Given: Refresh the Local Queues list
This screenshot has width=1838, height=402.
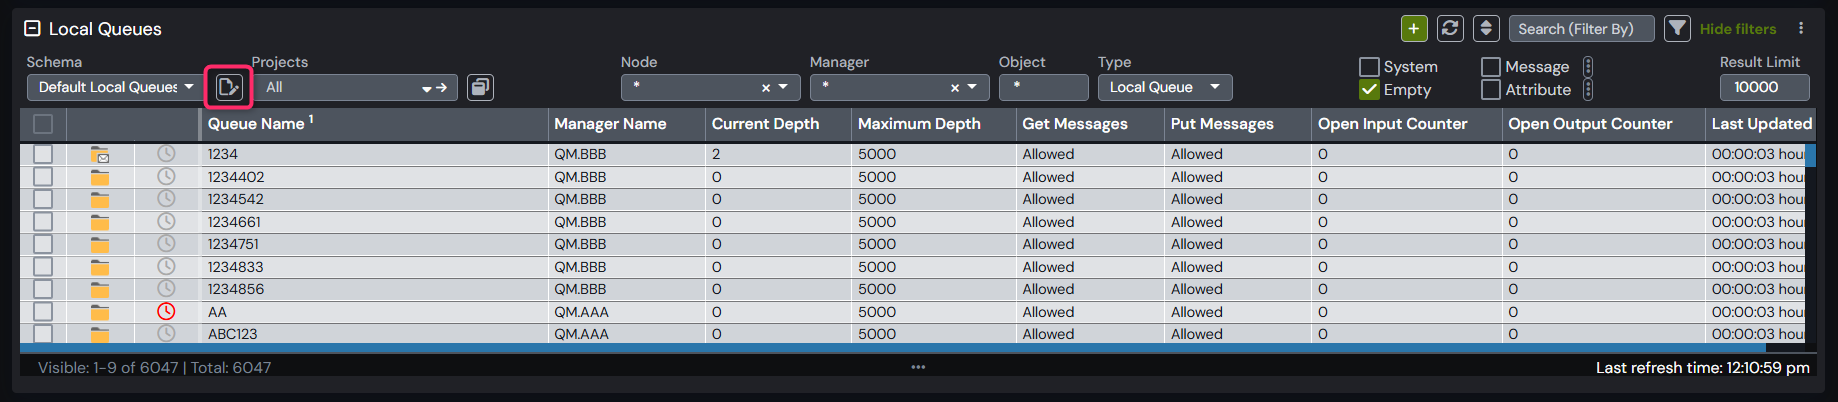Looking at the screenshot, I should [x=1450, y=29].
